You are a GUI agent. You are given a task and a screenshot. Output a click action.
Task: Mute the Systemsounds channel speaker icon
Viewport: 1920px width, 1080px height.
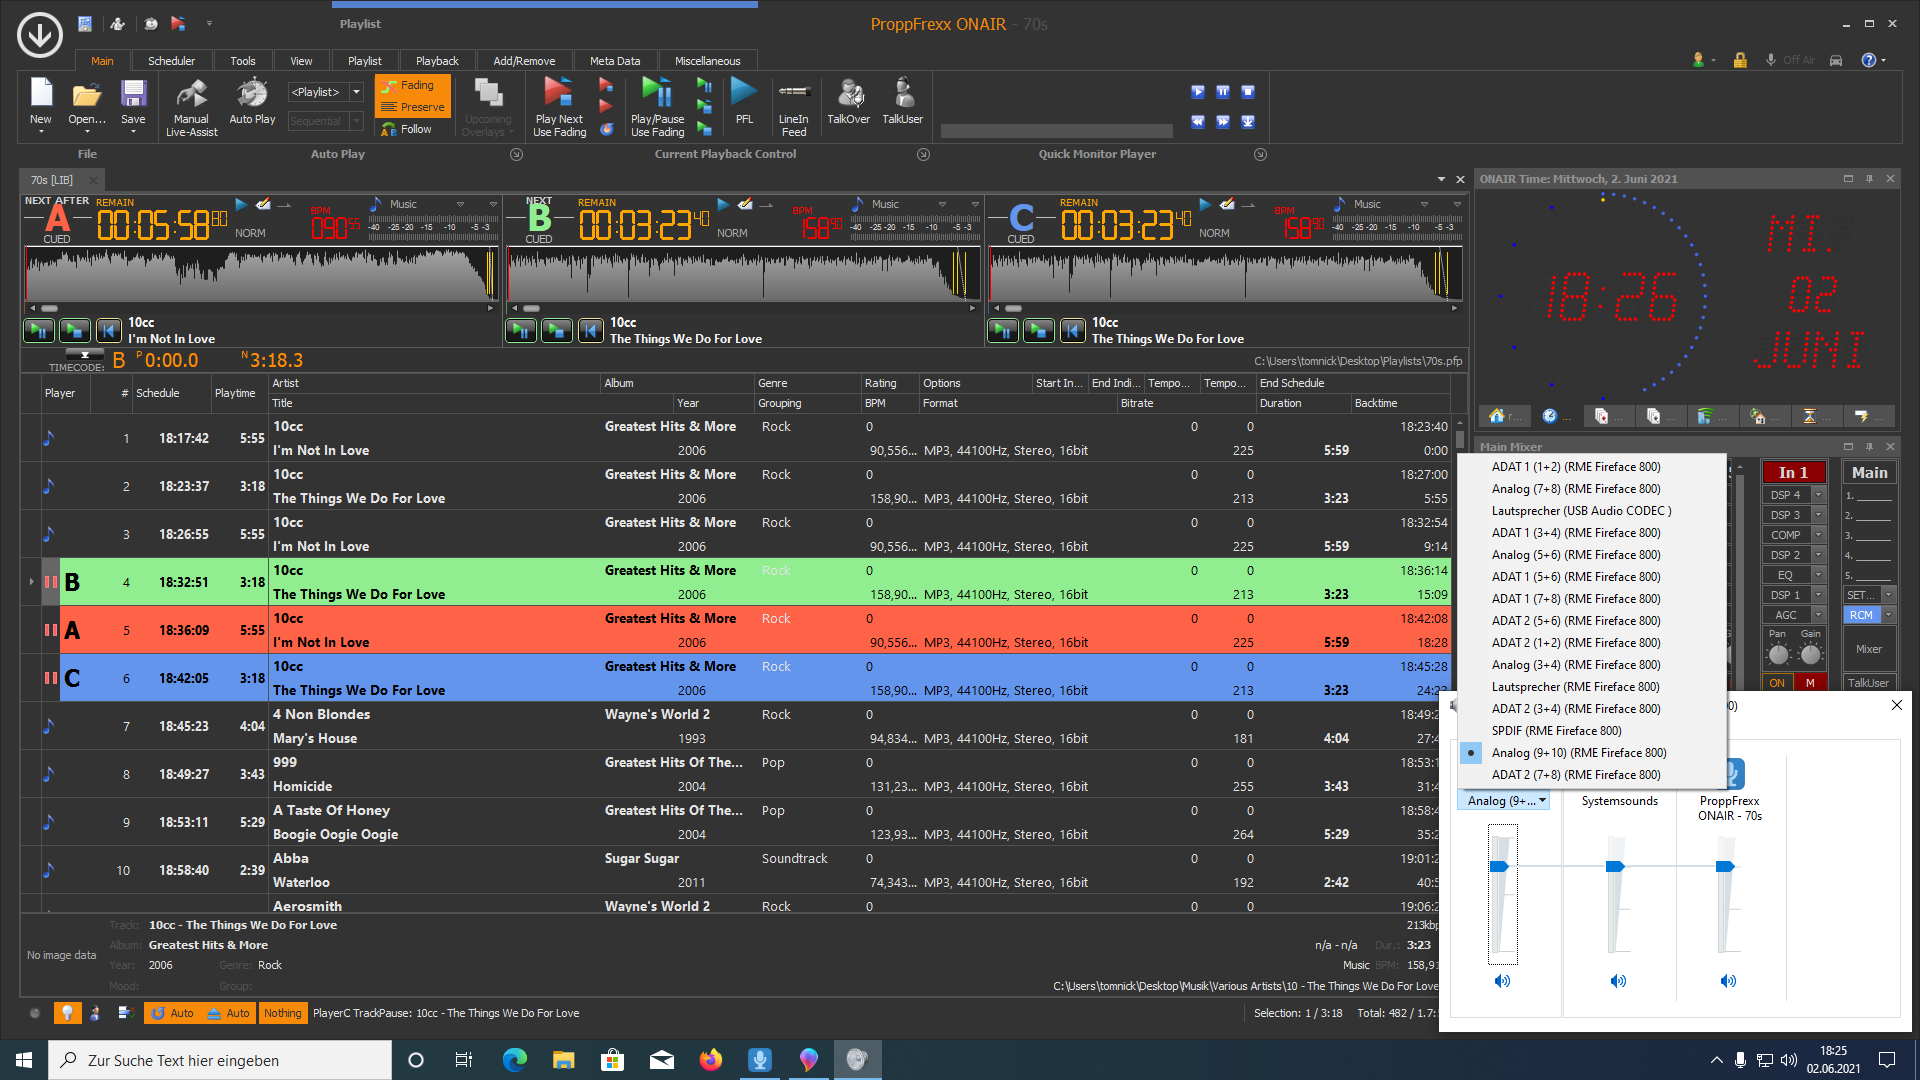(1618, 981)
